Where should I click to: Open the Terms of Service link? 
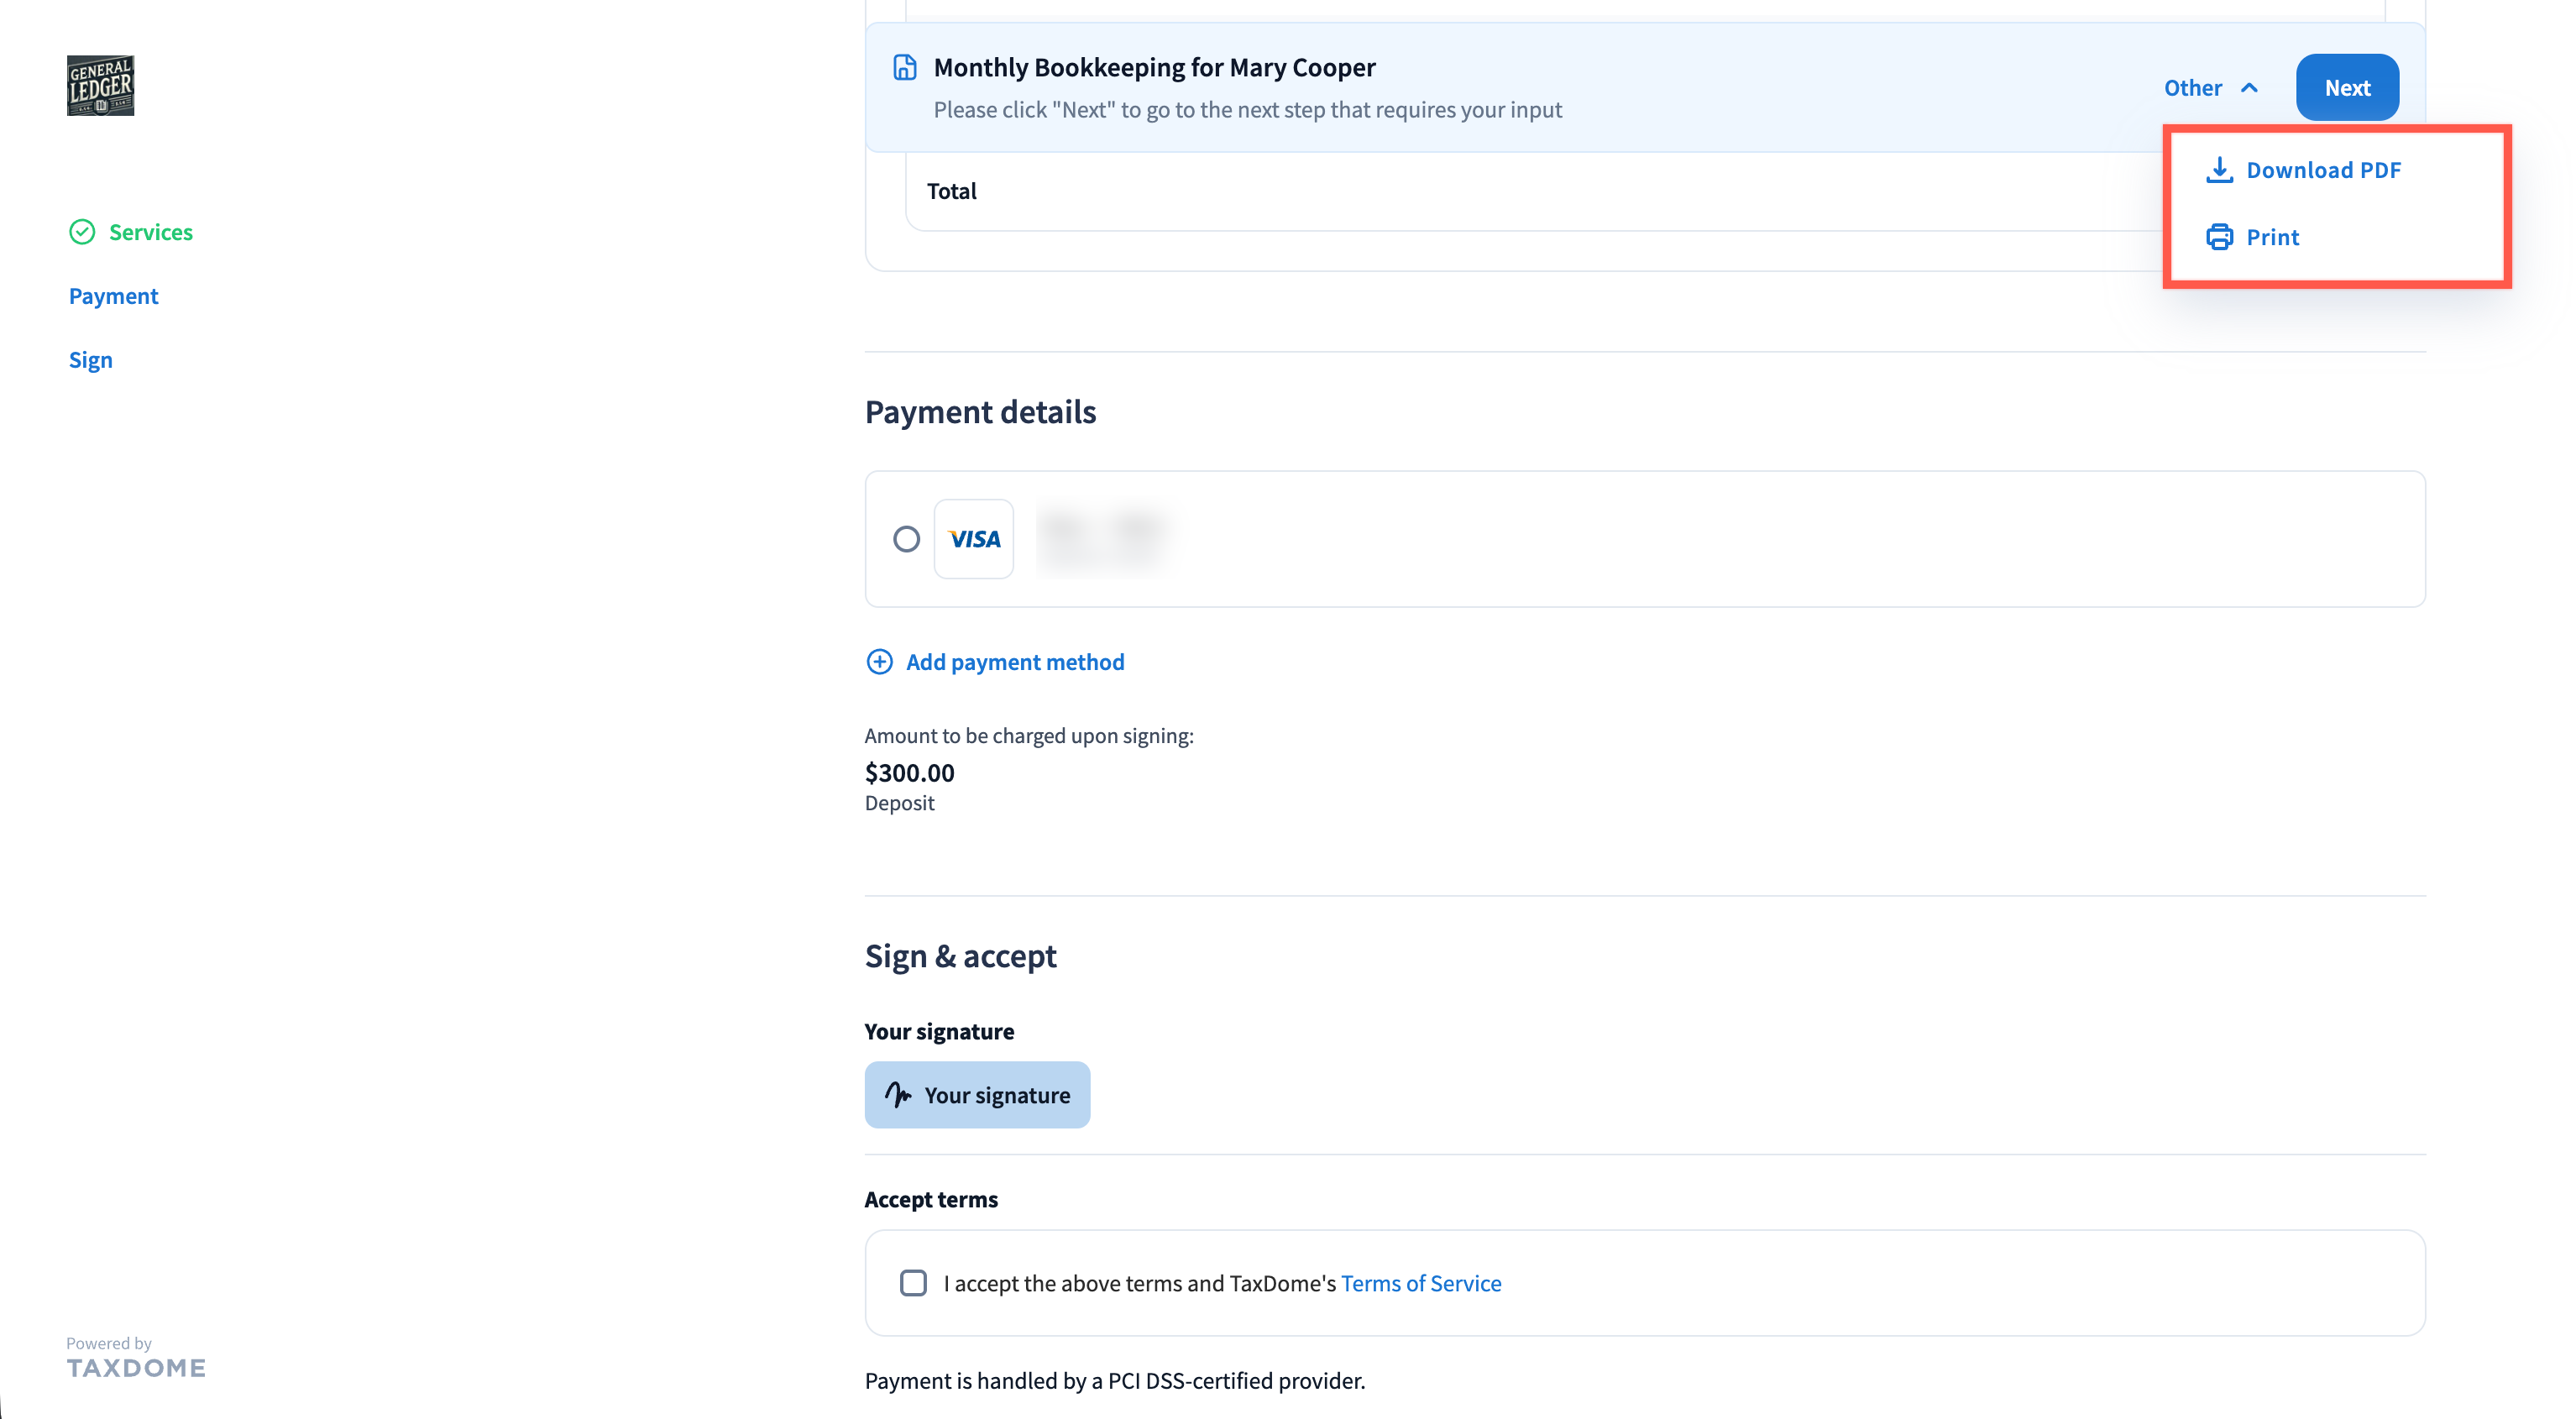[x=1421, y=1283]
